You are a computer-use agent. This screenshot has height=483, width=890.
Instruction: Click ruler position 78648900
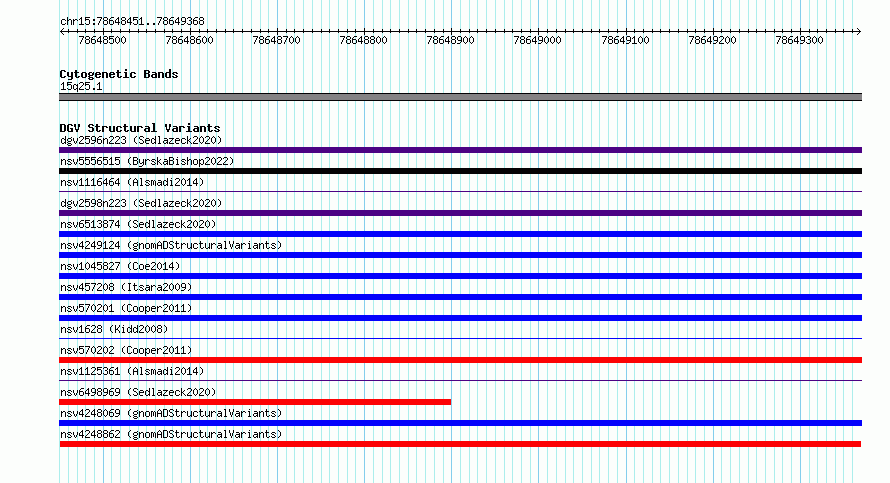(x=451, y=40)
